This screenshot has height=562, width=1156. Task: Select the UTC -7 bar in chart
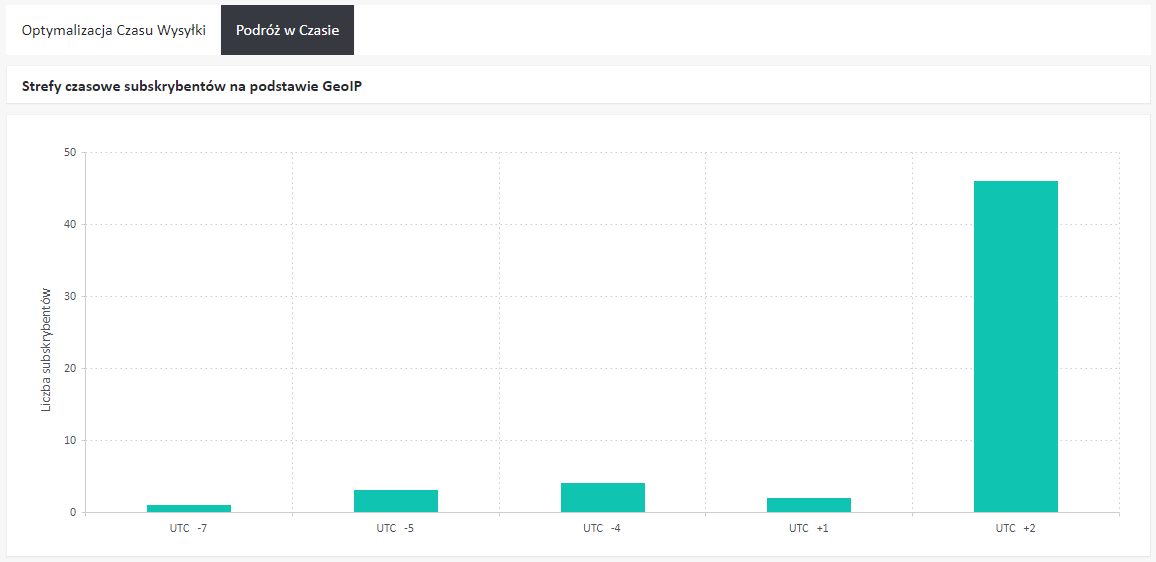(x=189, y=508)
